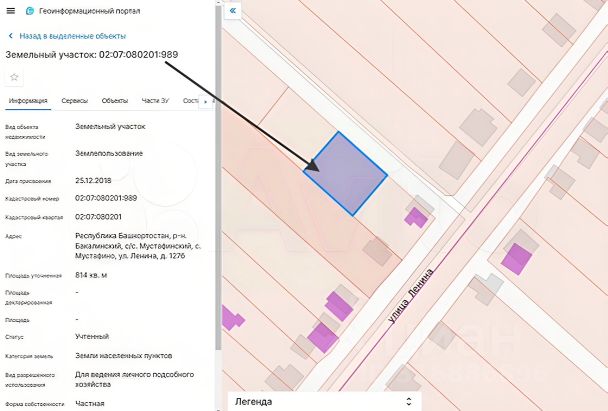Click the улица Ленина street label
Viewport: 608px width, 411px height.
411,296
